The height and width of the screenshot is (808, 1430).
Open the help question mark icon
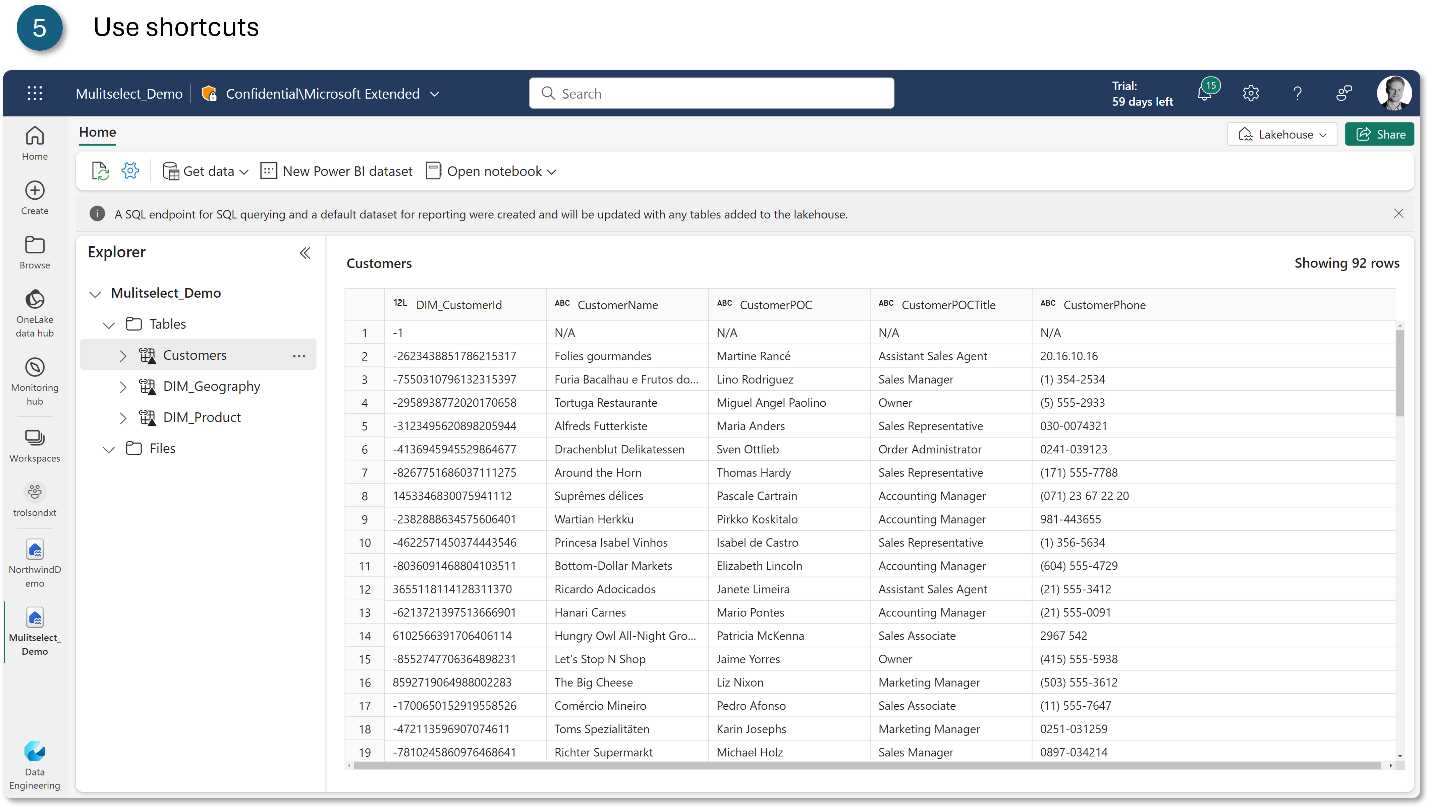click(x=1298, y=93)
